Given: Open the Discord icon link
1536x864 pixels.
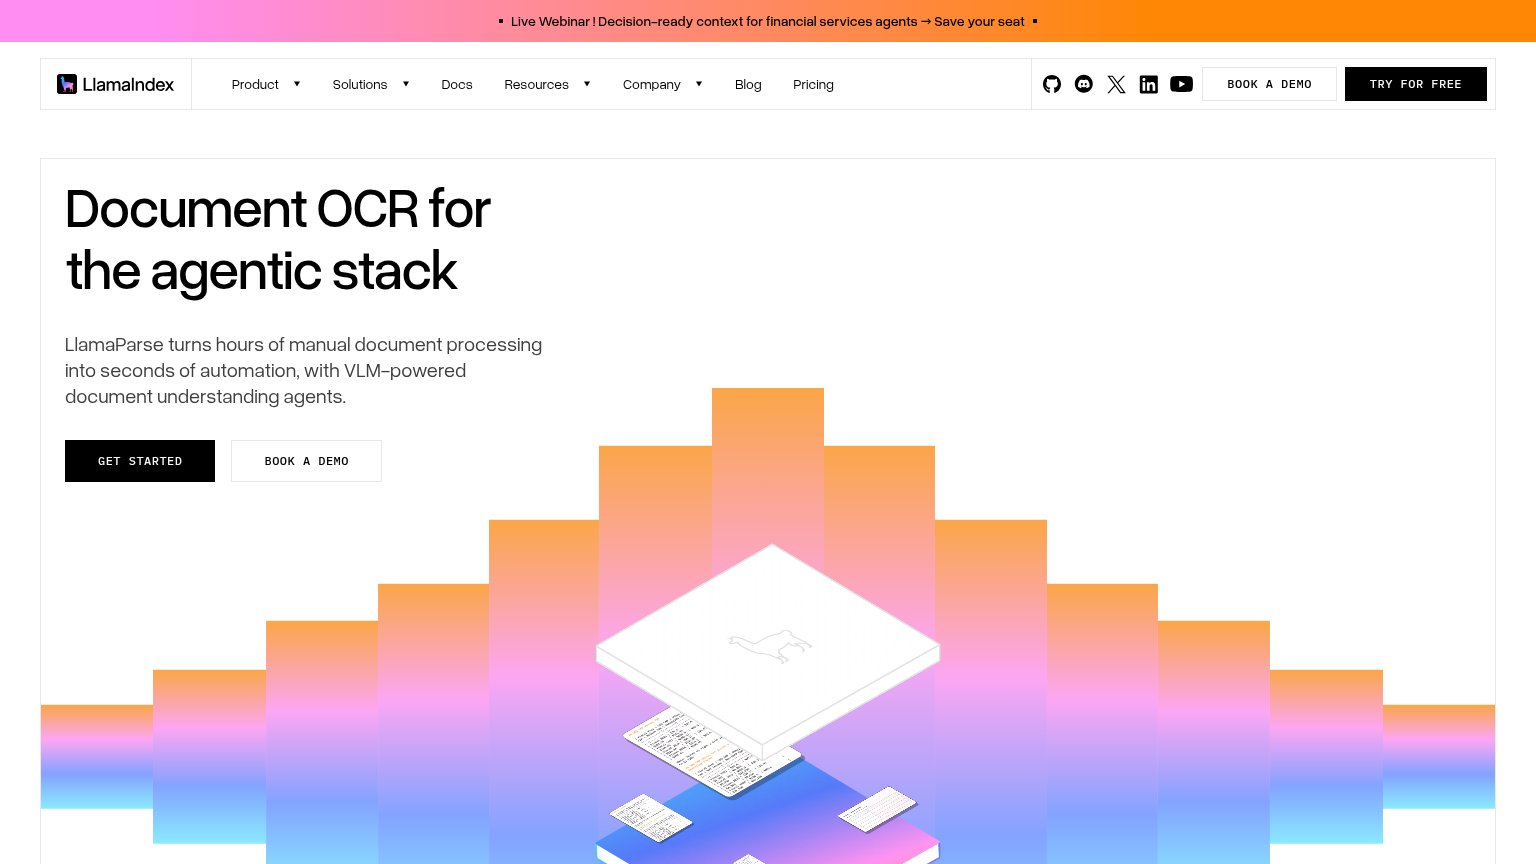Looking at the screenshot, I should point(1084,84).
